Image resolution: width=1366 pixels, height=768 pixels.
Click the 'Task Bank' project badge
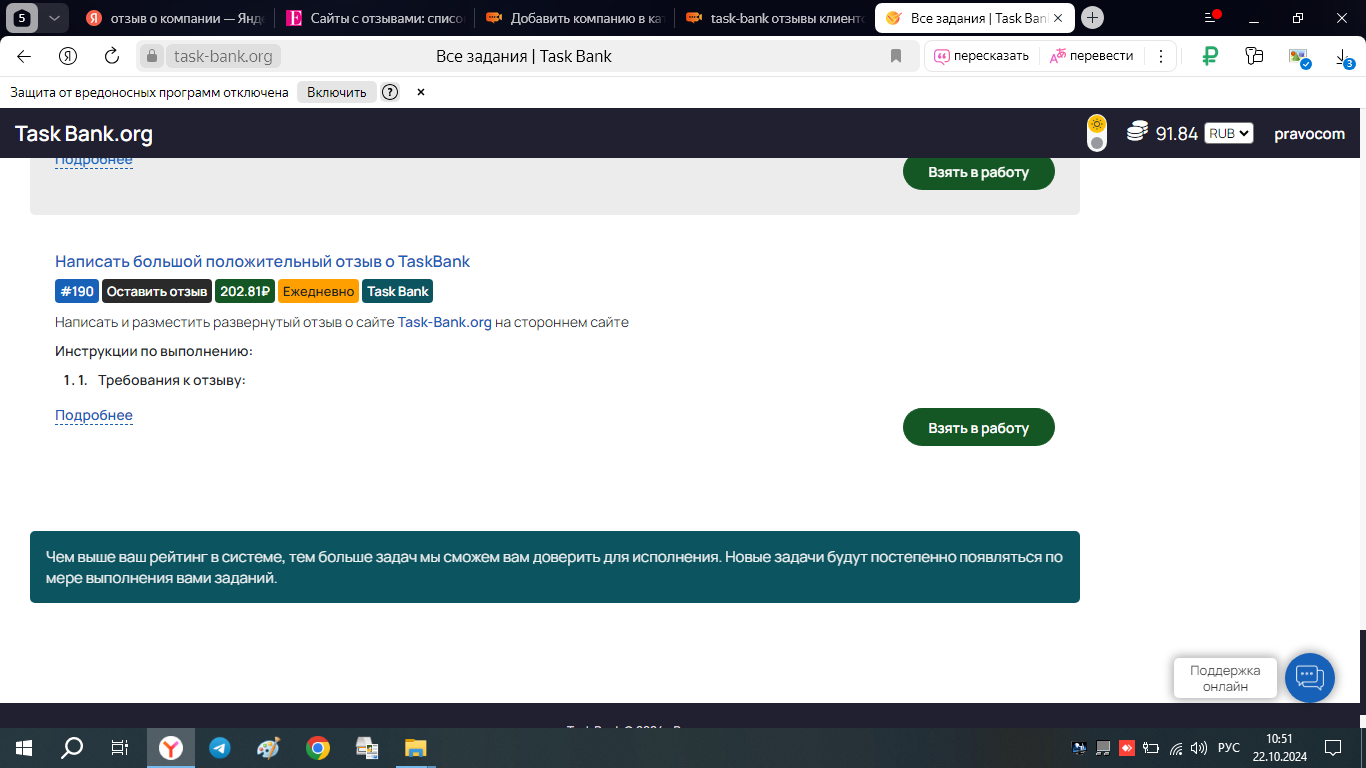pyautogui.click(x=397, y=291)
